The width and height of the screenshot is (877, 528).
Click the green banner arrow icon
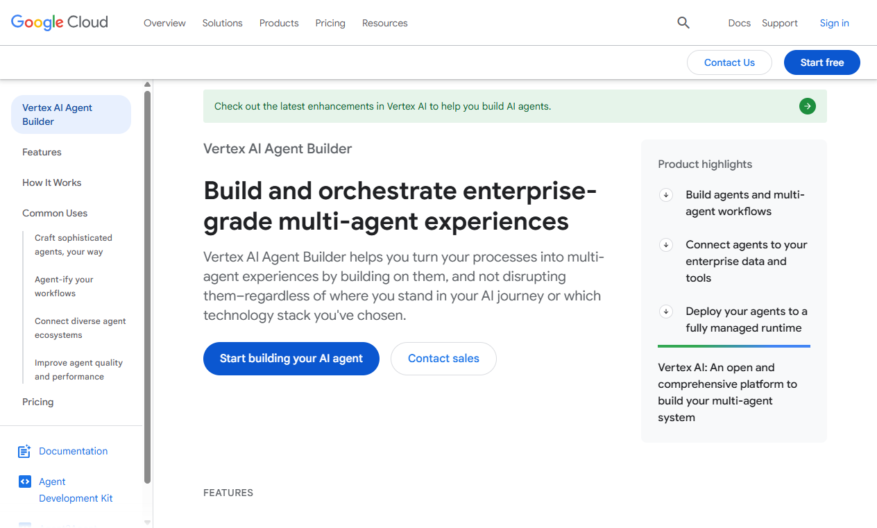coord(807,106)
